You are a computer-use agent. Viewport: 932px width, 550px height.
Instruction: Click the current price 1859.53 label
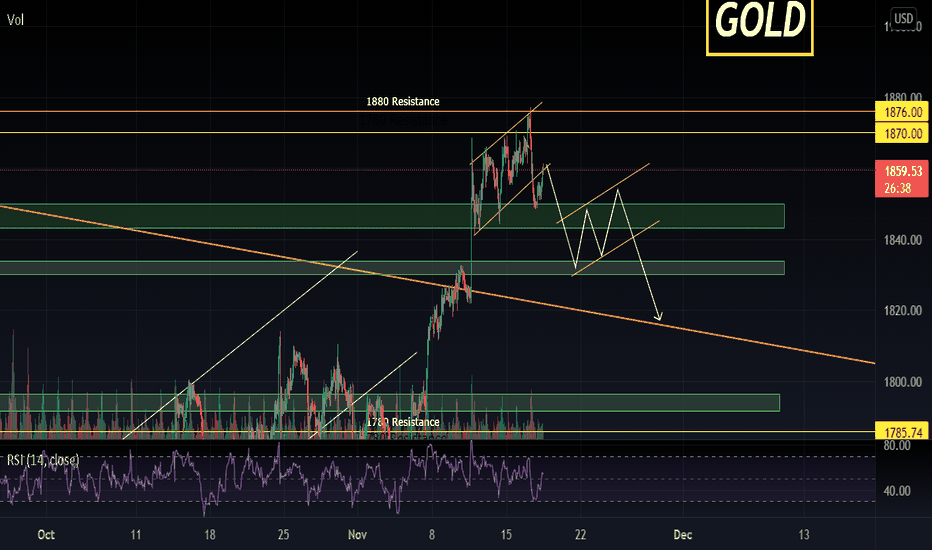[x=902, y=171]
